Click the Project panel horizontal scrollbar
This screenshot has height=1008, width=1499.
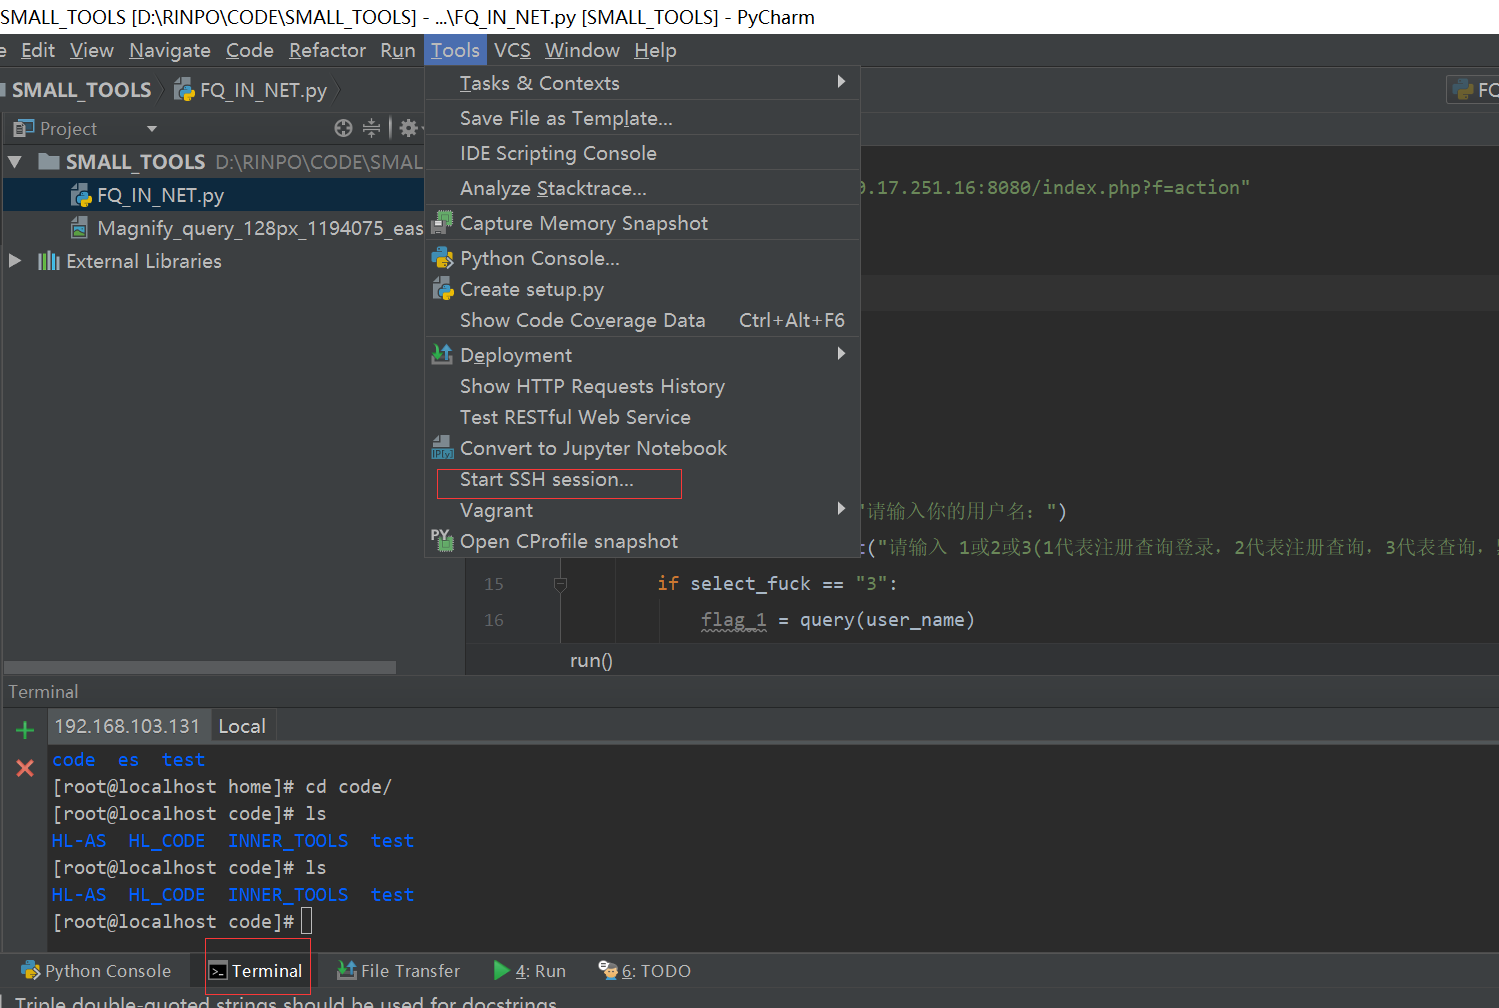(200, 667)
